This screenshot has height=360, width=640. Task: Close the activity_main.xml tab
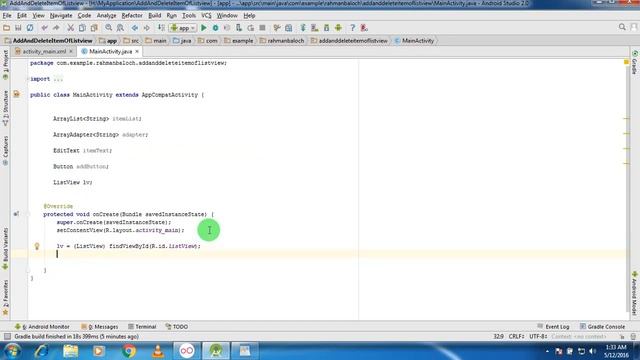[x=71, y=51]
